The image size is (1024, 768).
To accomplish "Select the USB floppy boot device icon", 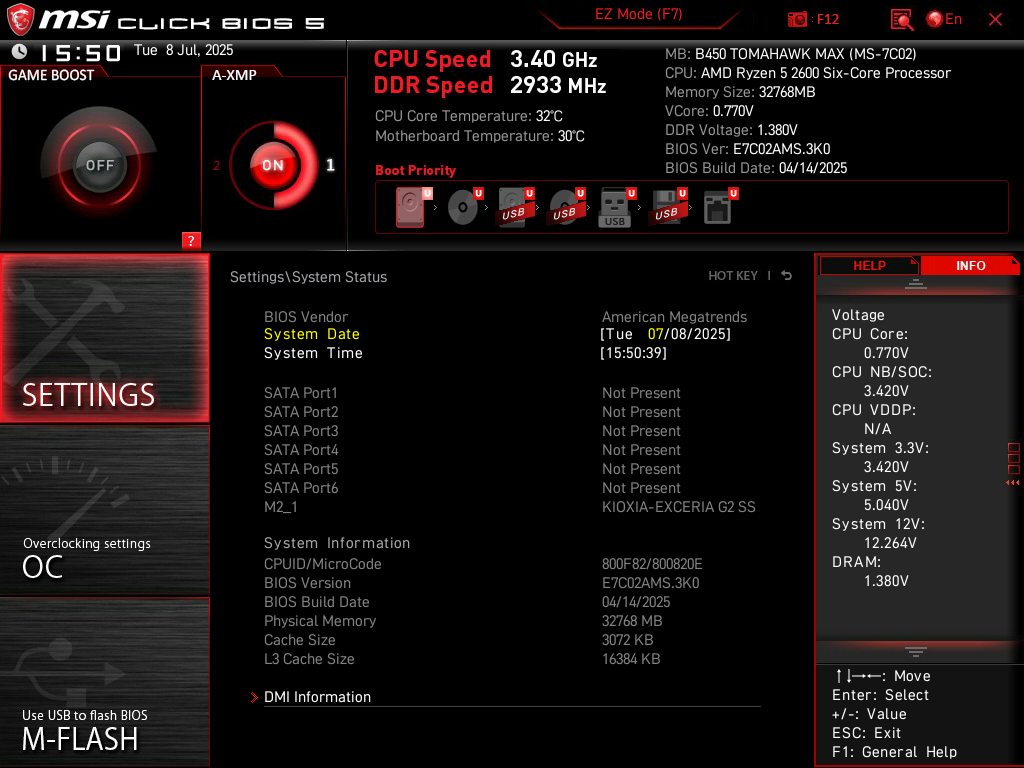I will point(667,207).
